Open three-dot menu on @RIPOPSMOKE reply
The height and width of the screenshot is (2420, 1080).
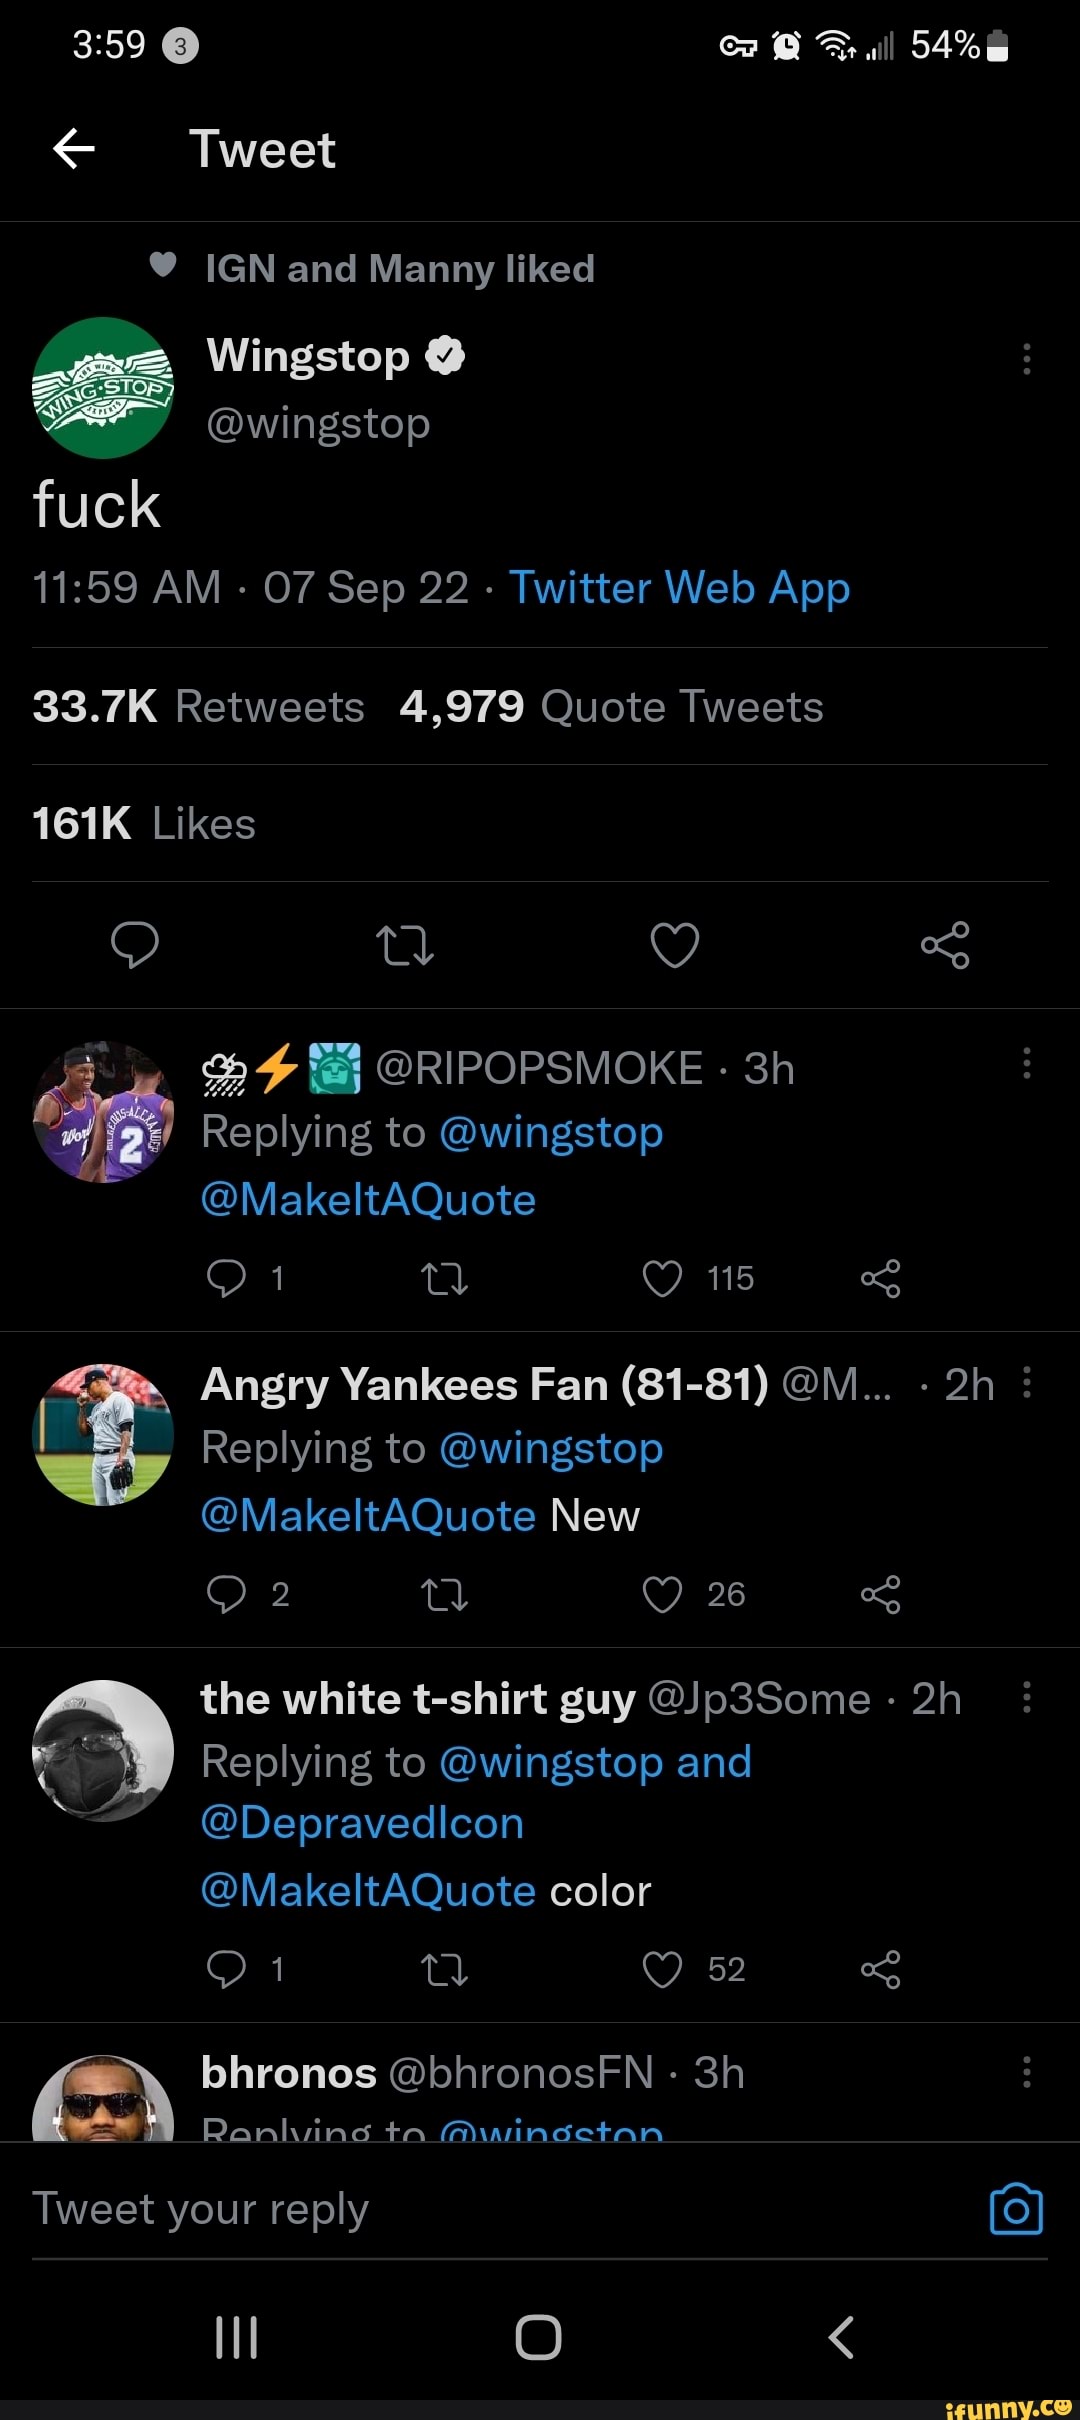pyautogui.click(x=1026, y=1063)
